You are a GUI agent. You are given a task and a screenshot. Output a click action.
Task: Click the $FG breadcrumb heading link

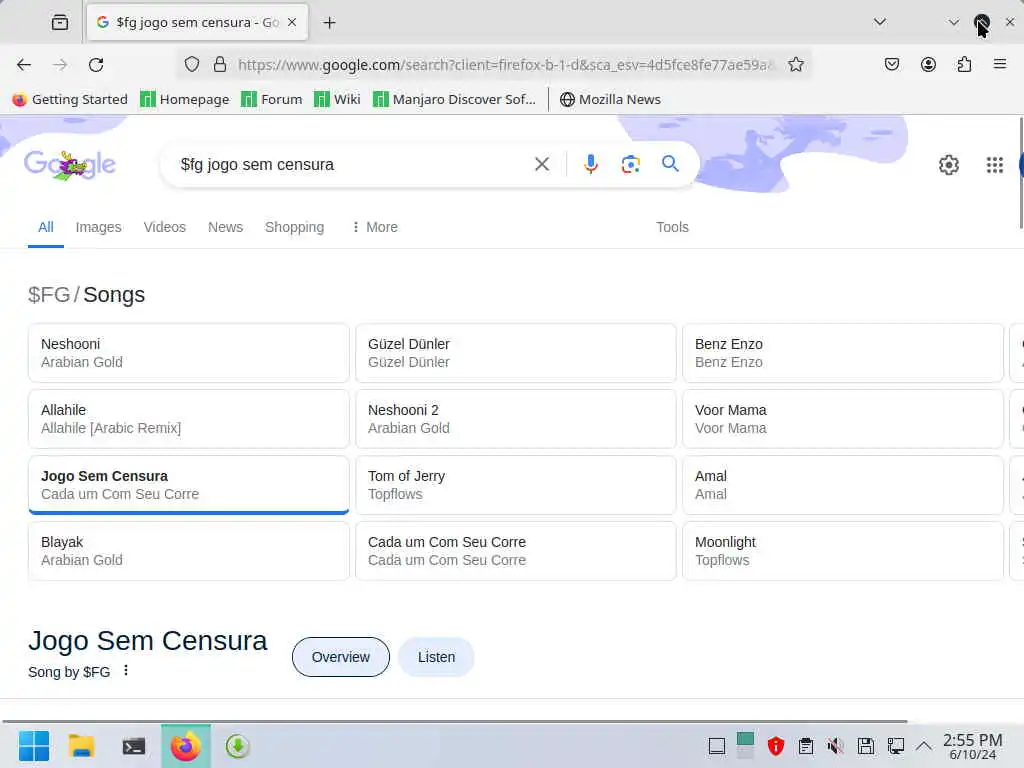click(x=49, y=295)
